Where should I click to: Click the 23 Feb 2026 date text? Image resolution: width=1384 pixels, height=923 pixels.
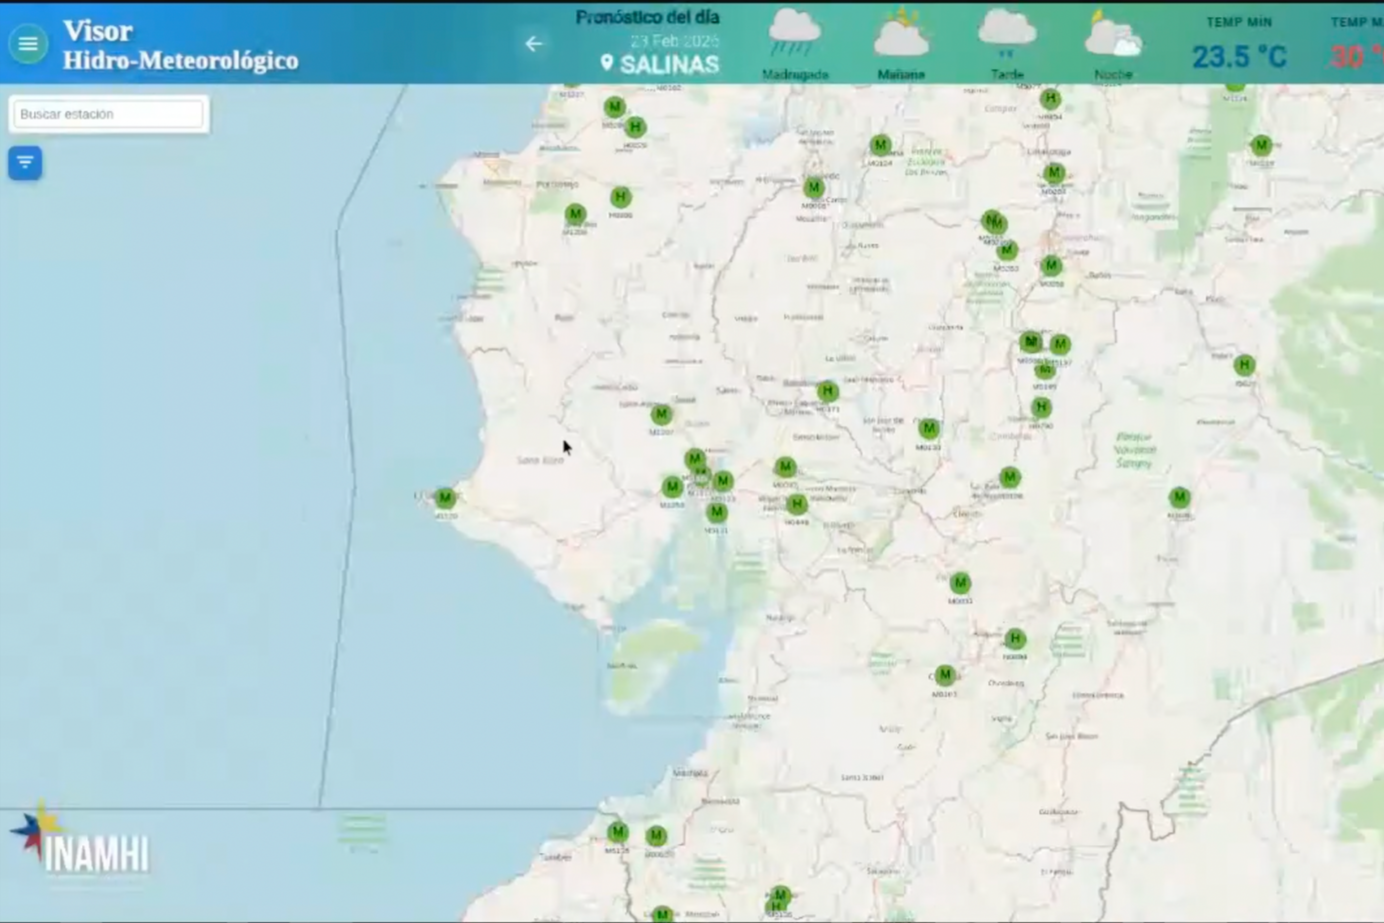pos(675,40)
